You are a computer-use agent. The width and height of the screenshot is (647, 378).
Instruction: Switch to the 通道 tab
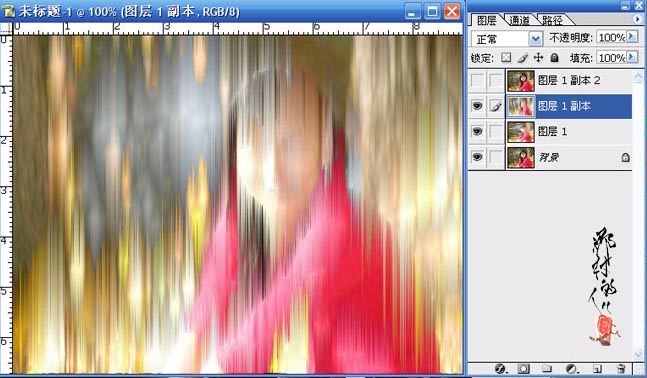click(519, 20)
